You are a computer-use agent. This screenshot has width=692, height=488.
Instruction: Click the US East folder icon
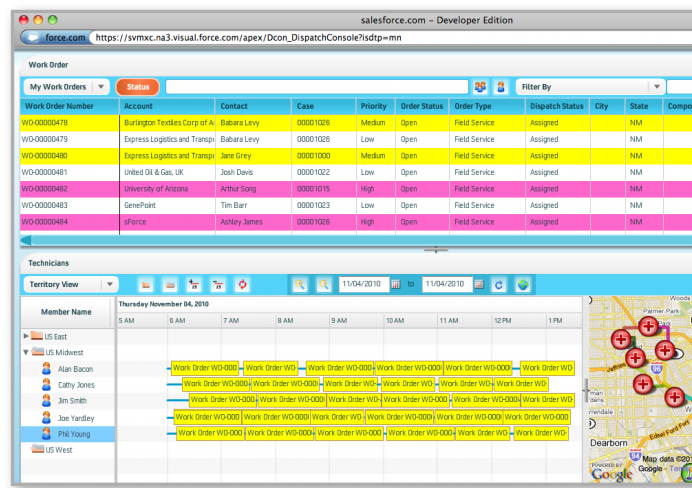37,336
